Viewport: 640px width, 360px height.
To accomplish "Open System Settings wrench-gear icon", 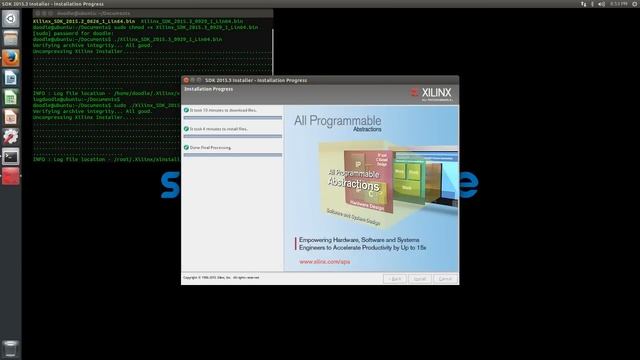I will 11,137.
